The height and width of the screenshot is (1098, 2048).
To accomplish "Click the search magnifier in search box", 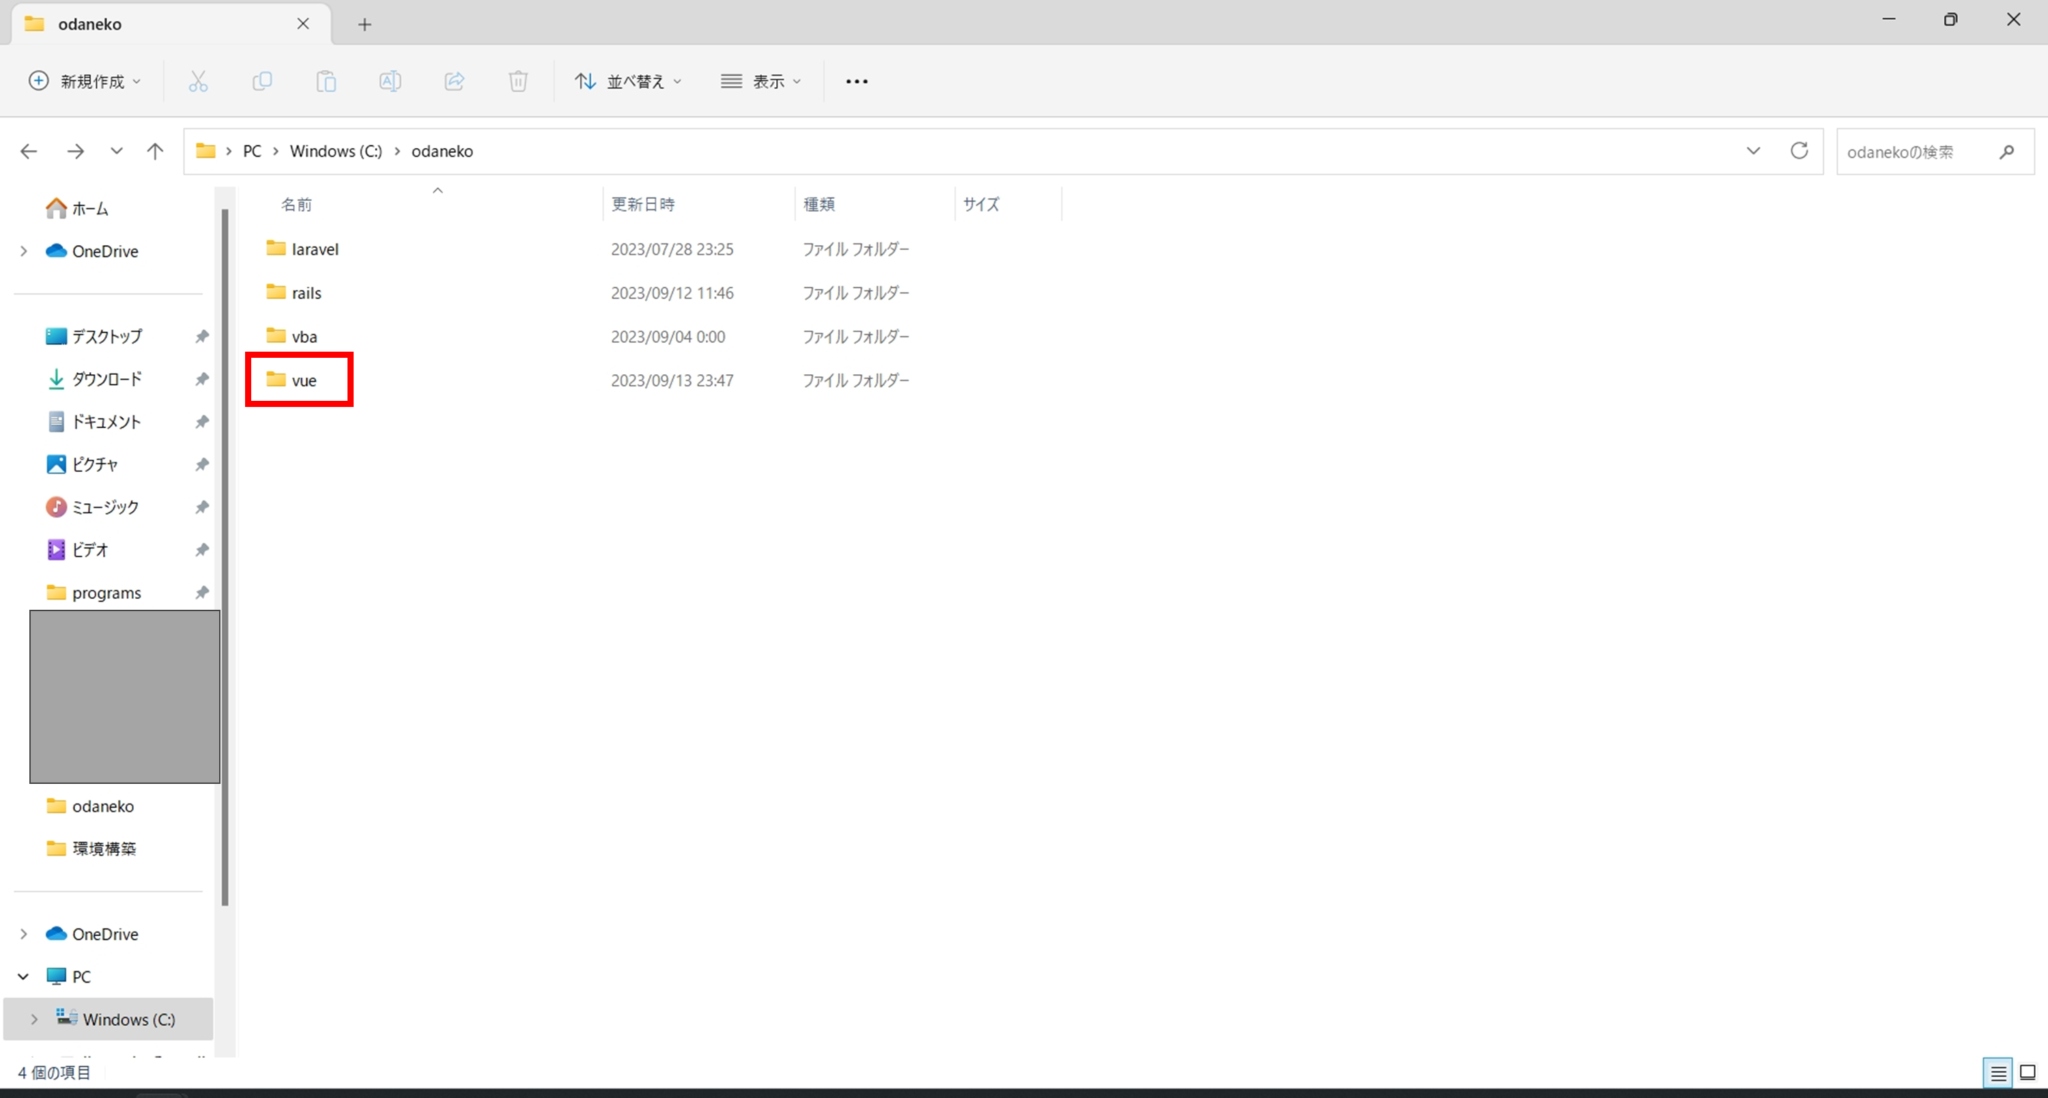I will click(x=2007, y=151).
